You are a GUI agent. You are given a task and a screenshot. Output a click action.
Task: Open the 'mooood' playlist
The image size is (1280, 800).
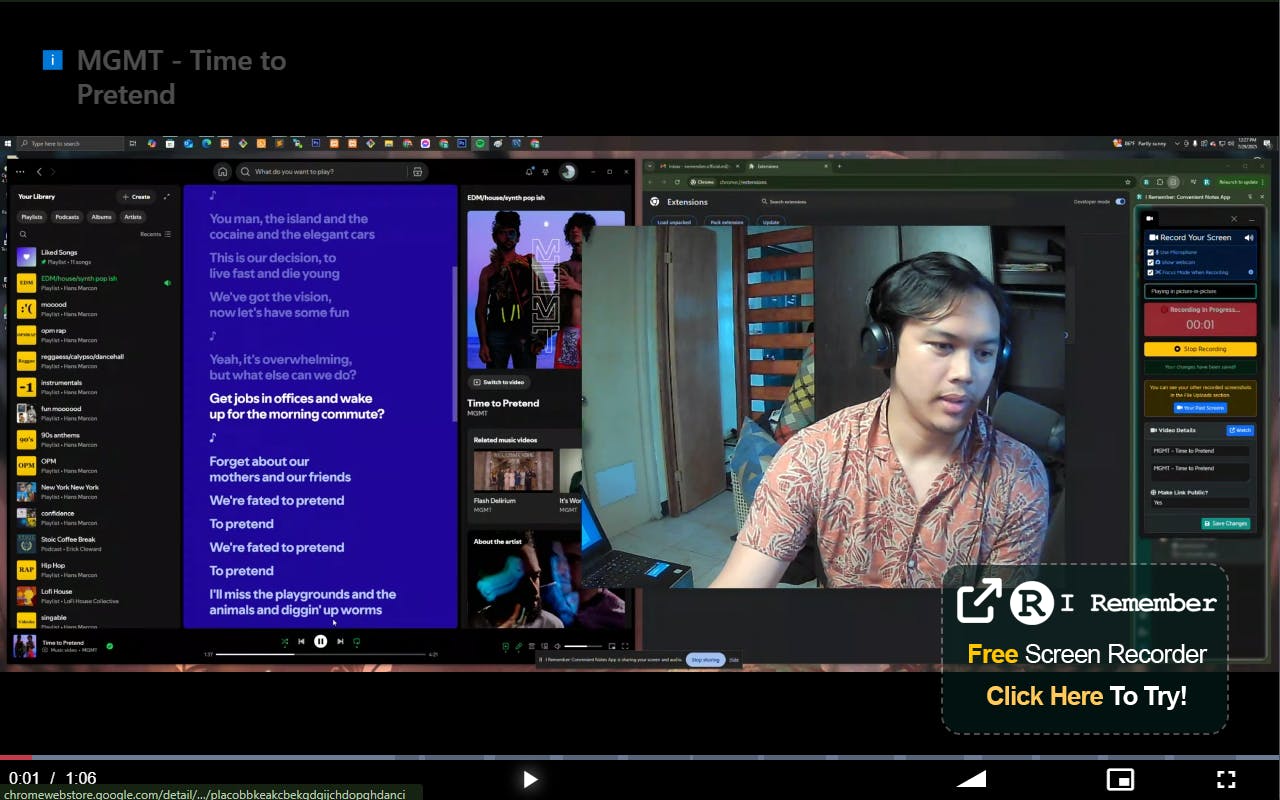click(94, 309)
